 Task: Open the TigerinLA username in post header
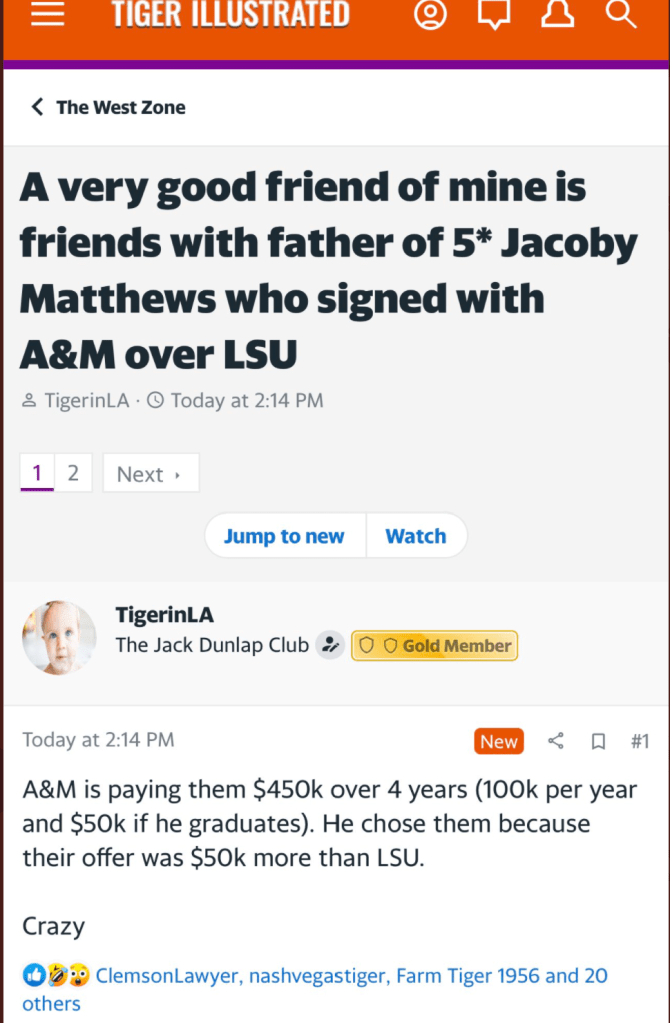tap(165, 615)
